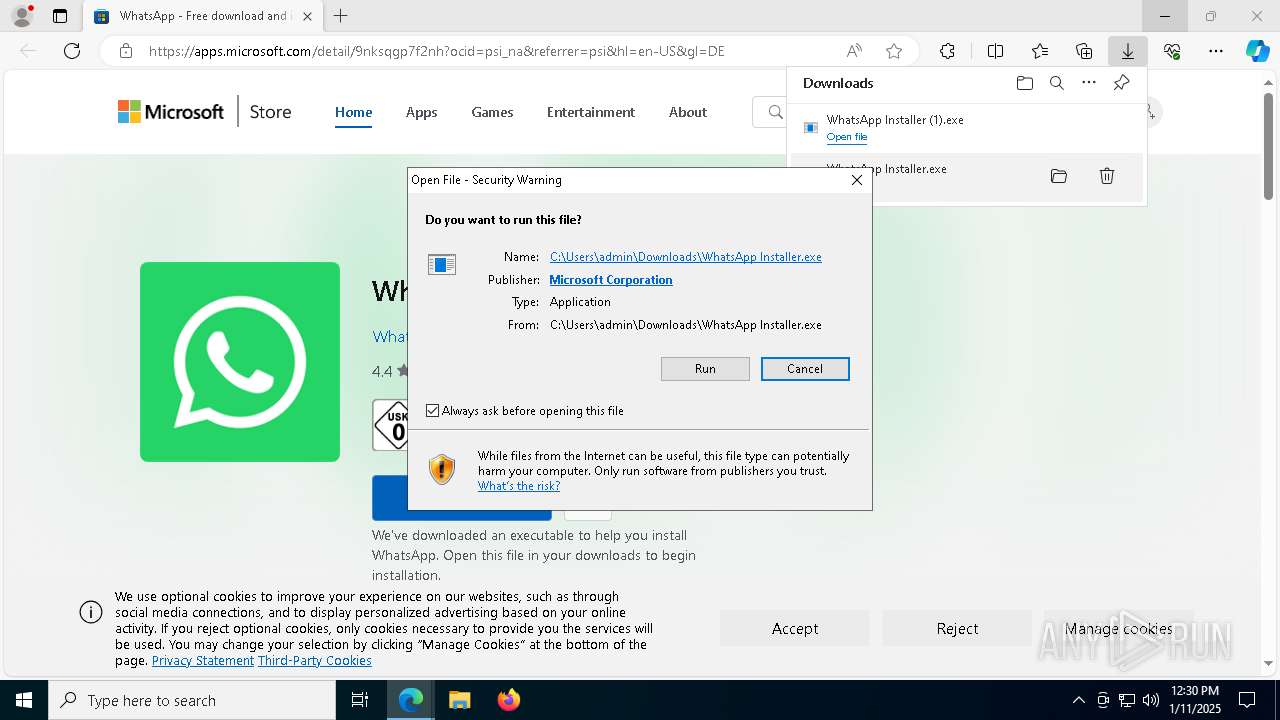View site information lock icon
Viewport: 1280px width, 720px height.
pyautogui.click(x=126, y=51)
